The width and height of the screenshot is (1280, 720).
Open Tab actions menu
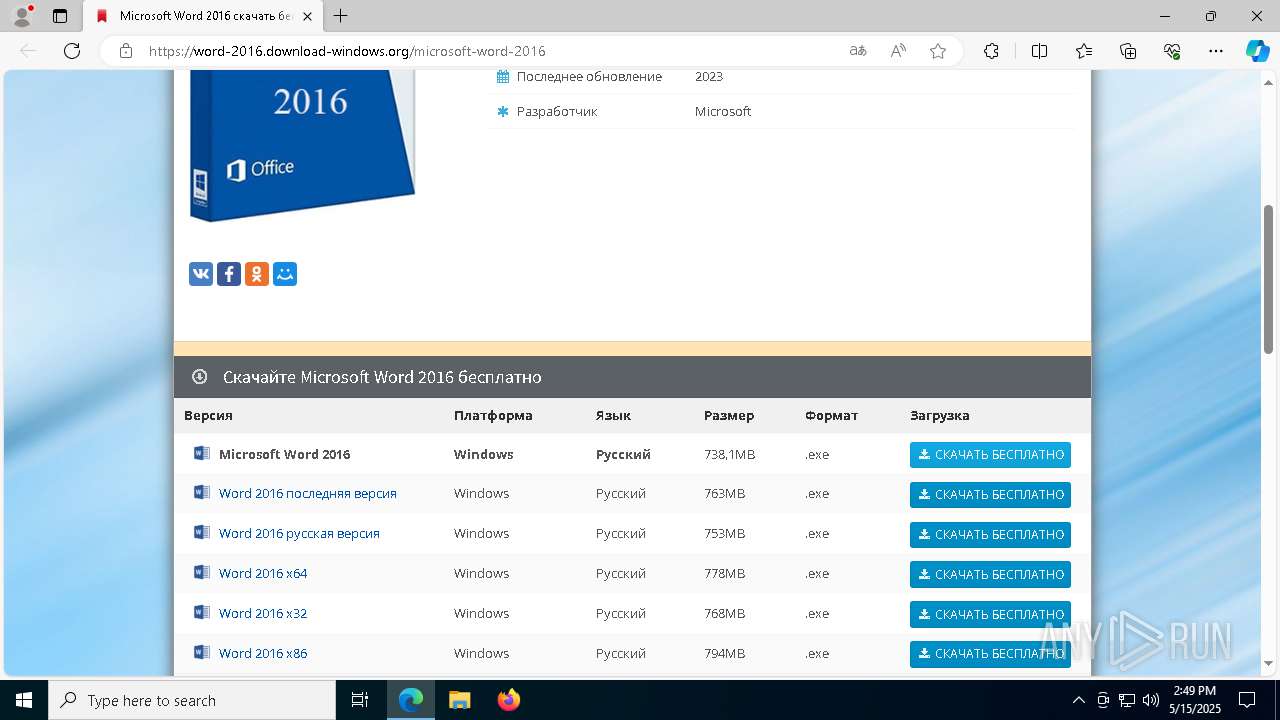[60, 16]
